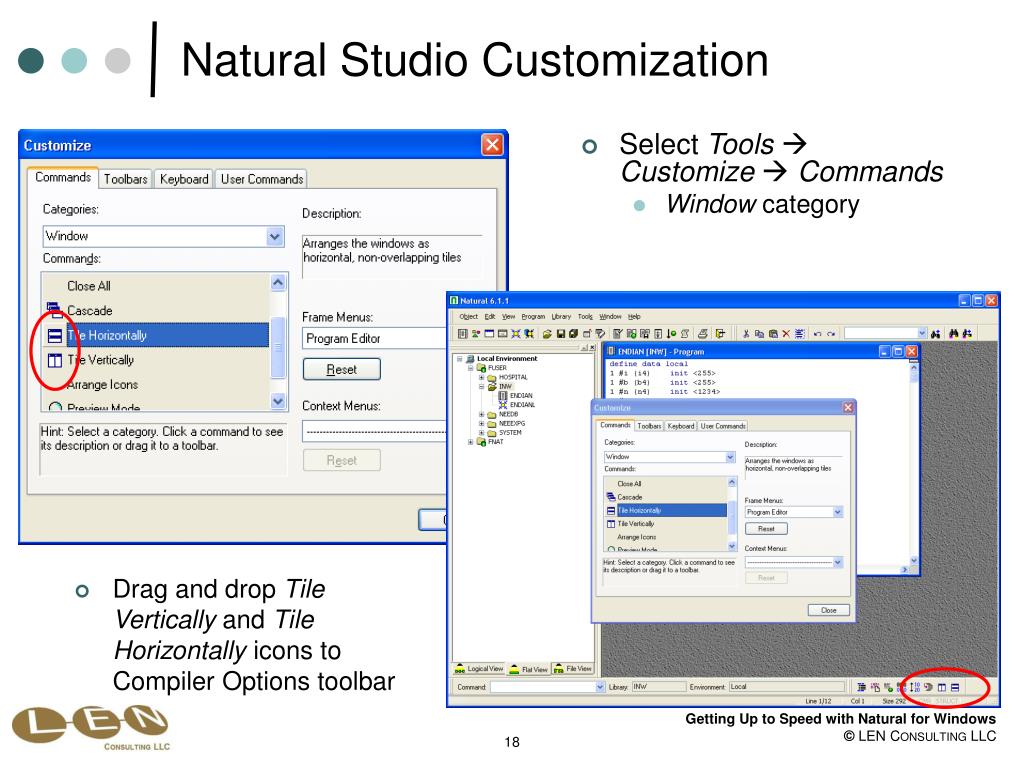Image resolution: width=1024 pixels, height=768 pixels.
Task: Open the Library menu in Natural
Action: 561,317
